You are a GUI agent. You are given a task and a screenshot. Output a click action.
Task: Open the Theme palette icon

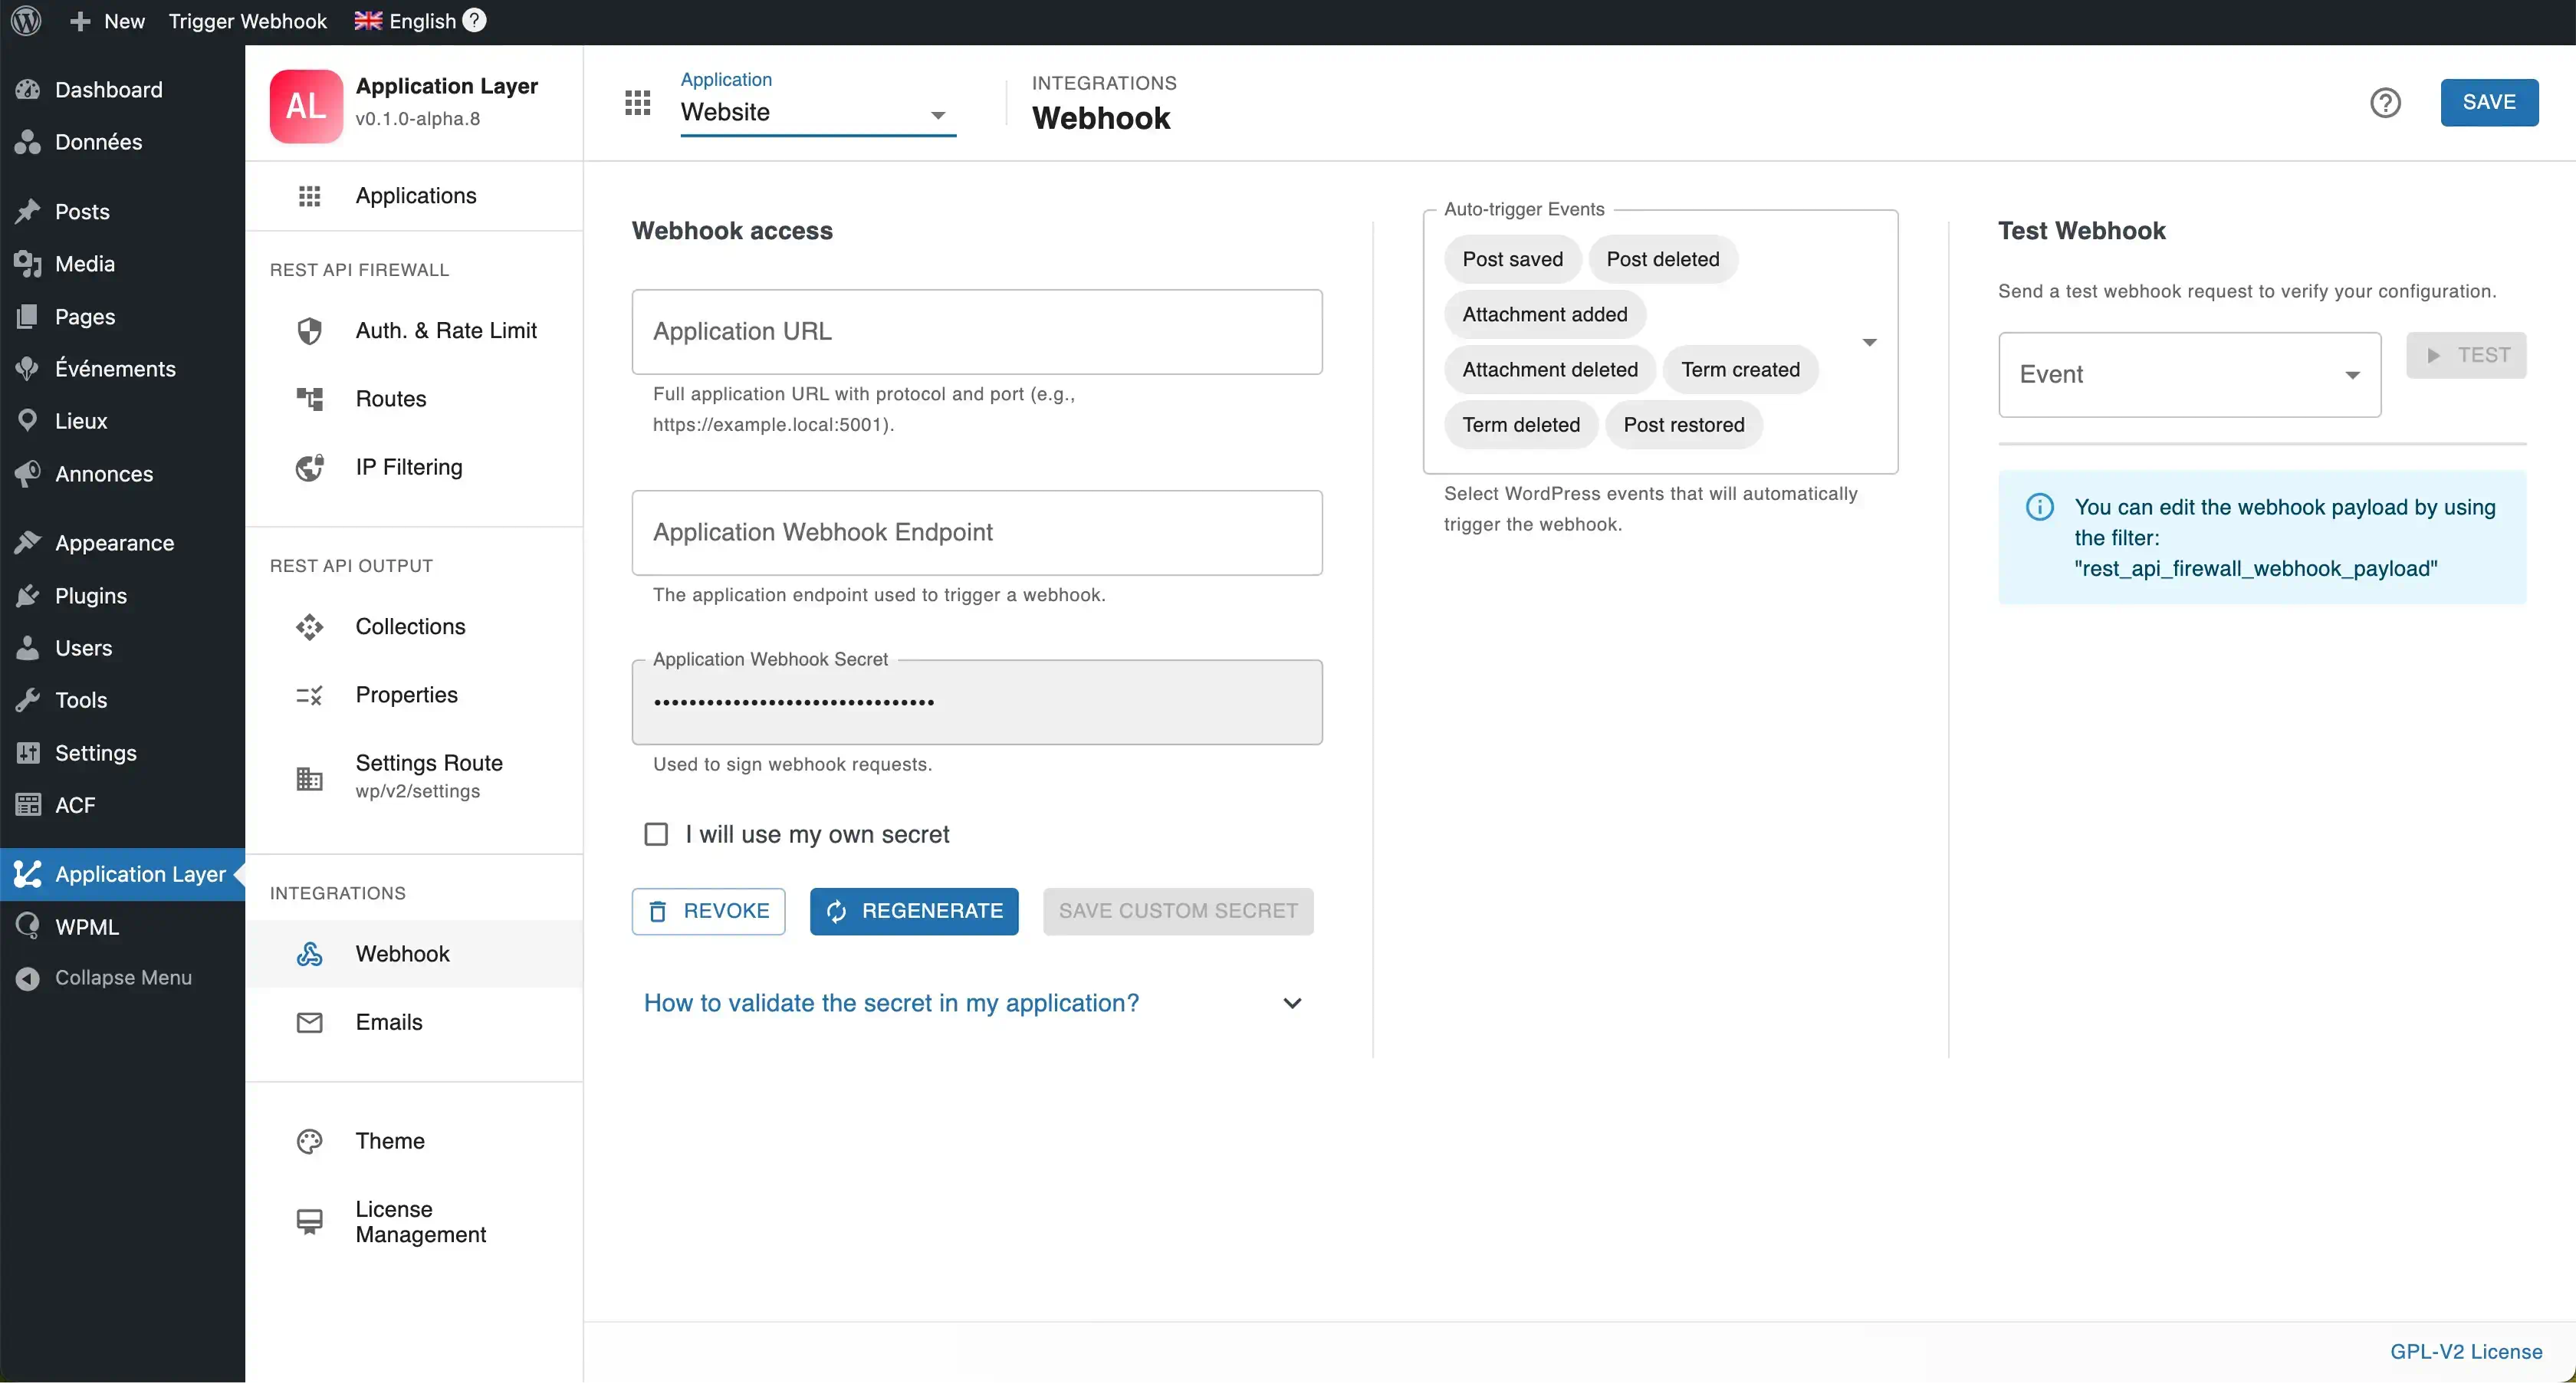pyautogui.click(x=308, y=1140)
